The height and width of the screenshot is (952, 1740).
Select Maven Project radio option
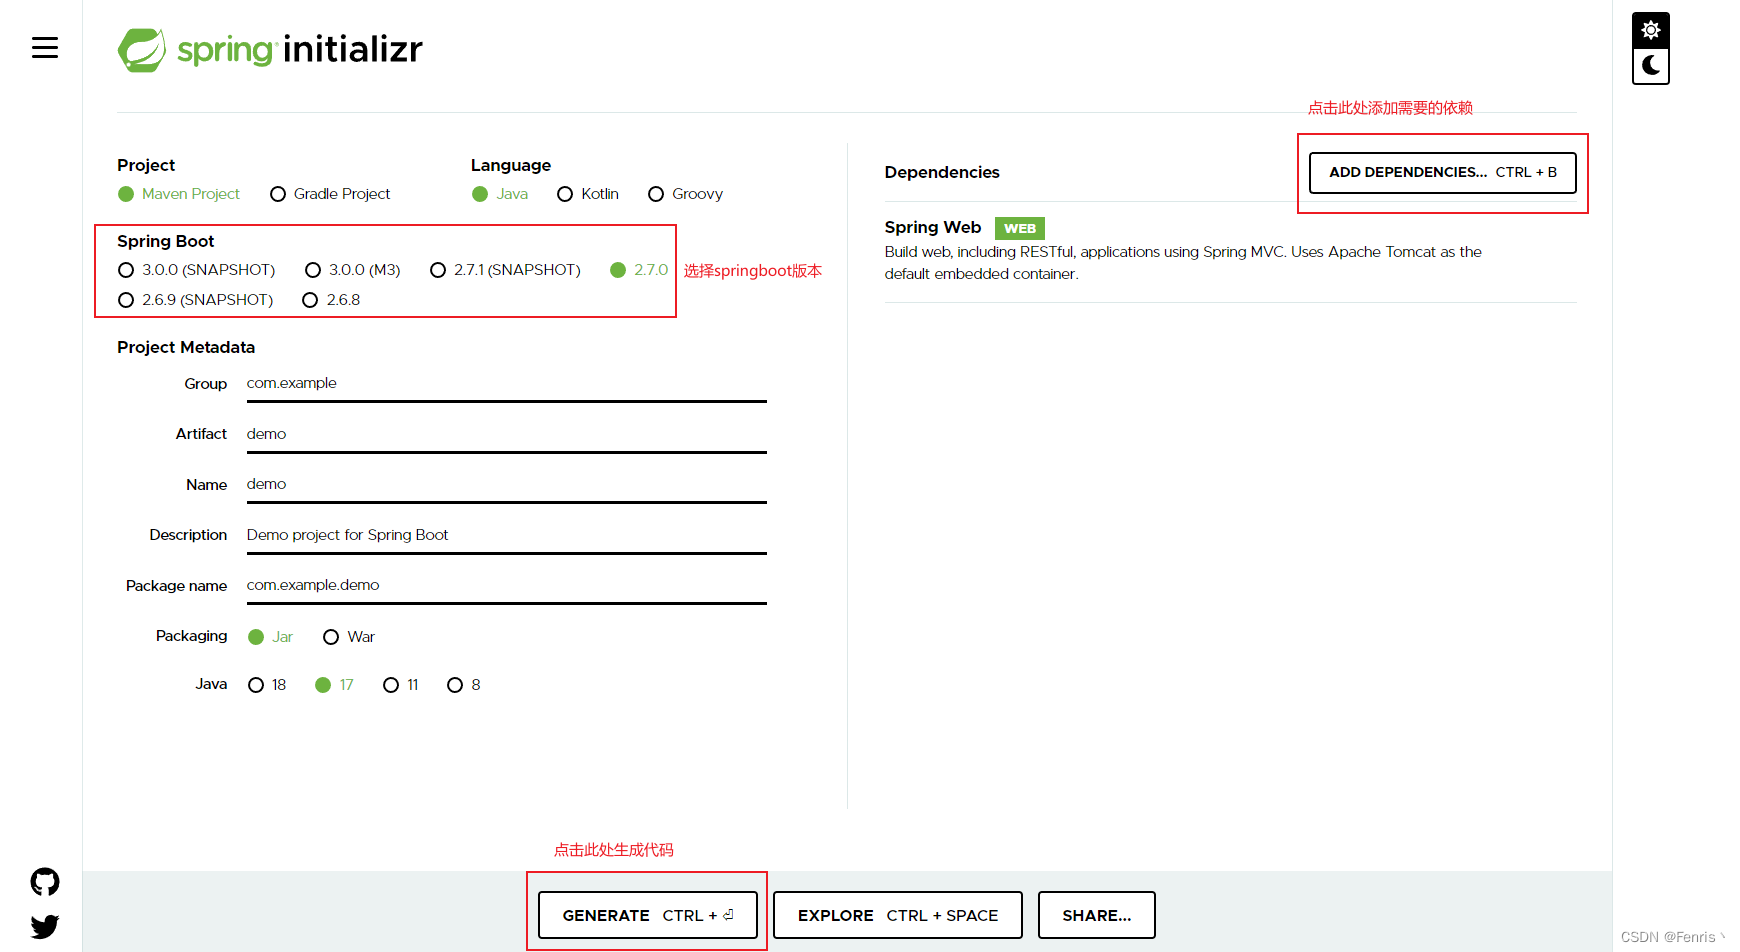click(179, 194)
